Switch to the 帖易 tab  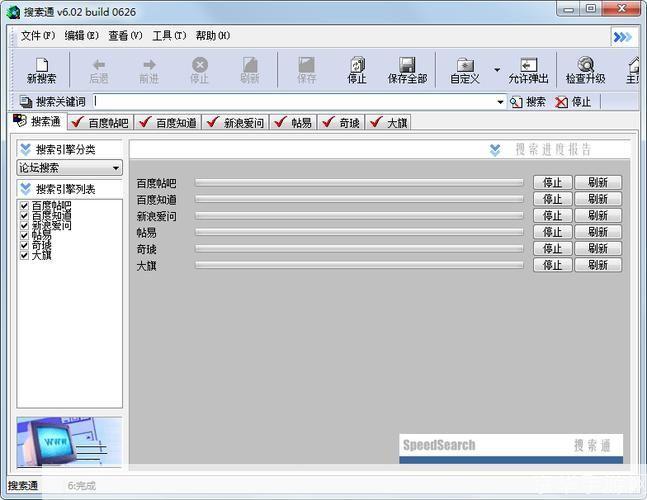[x=293, y=123]
